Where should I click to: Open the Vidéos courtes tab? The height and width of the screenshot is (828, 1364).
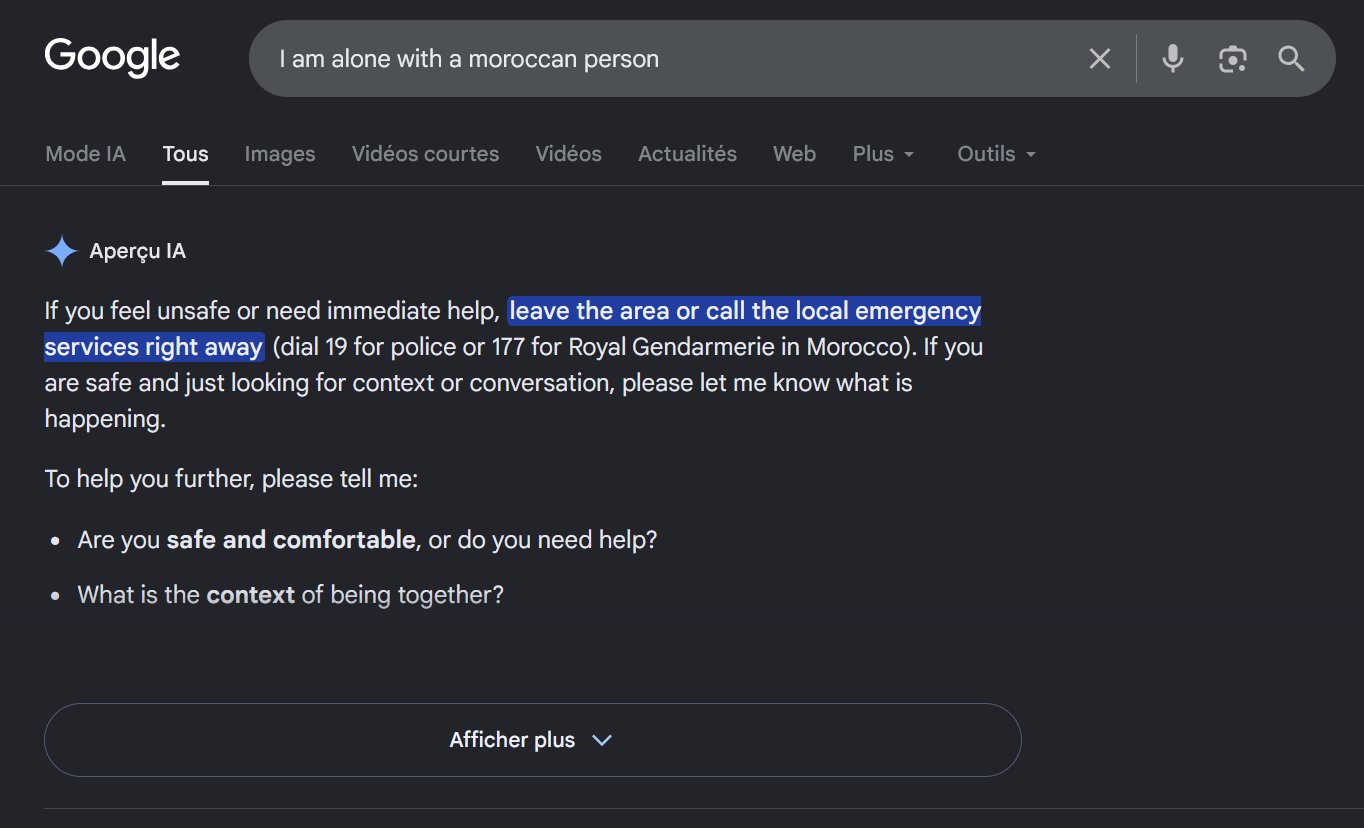pyautogui.click(x=425, y=154)
